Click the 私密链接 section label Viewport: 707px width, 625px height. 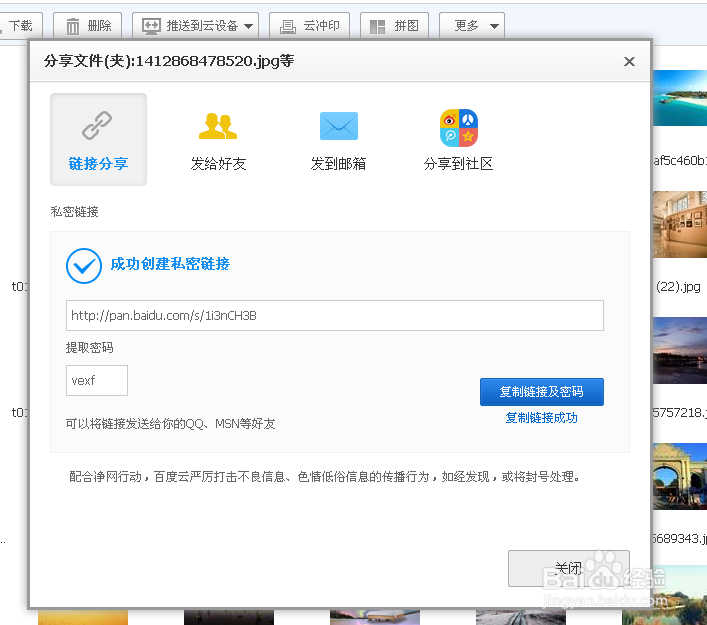tap(74, 211)
